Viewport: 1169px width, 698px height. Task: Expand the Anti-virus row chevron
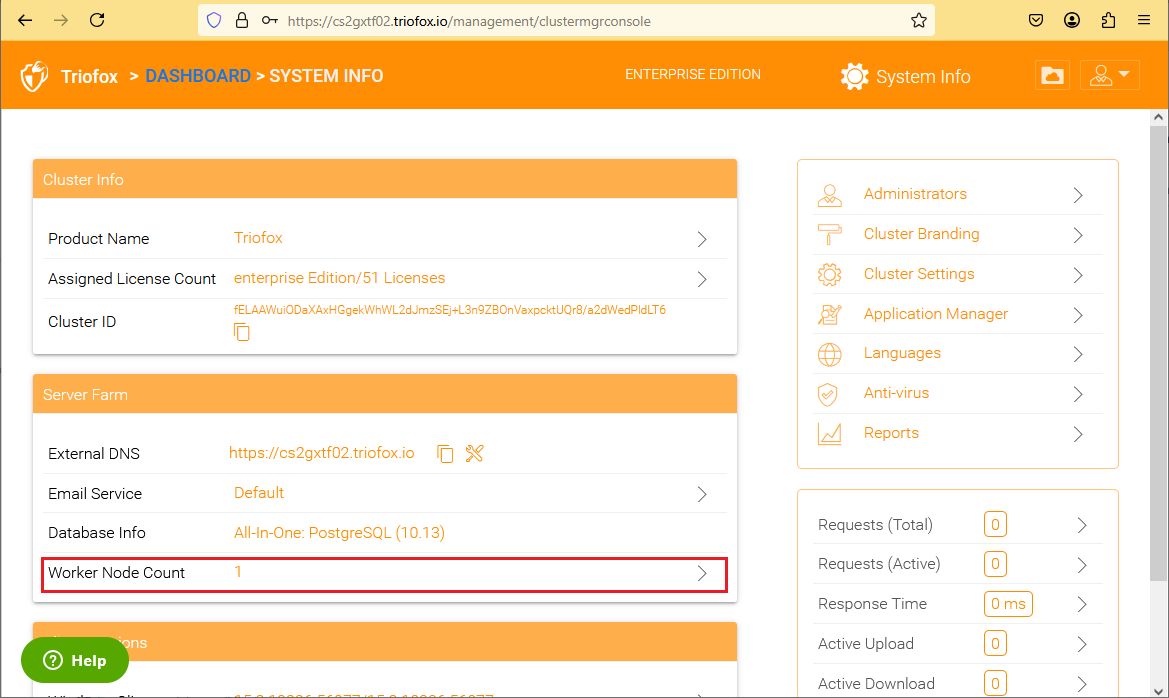(1078, 394)
